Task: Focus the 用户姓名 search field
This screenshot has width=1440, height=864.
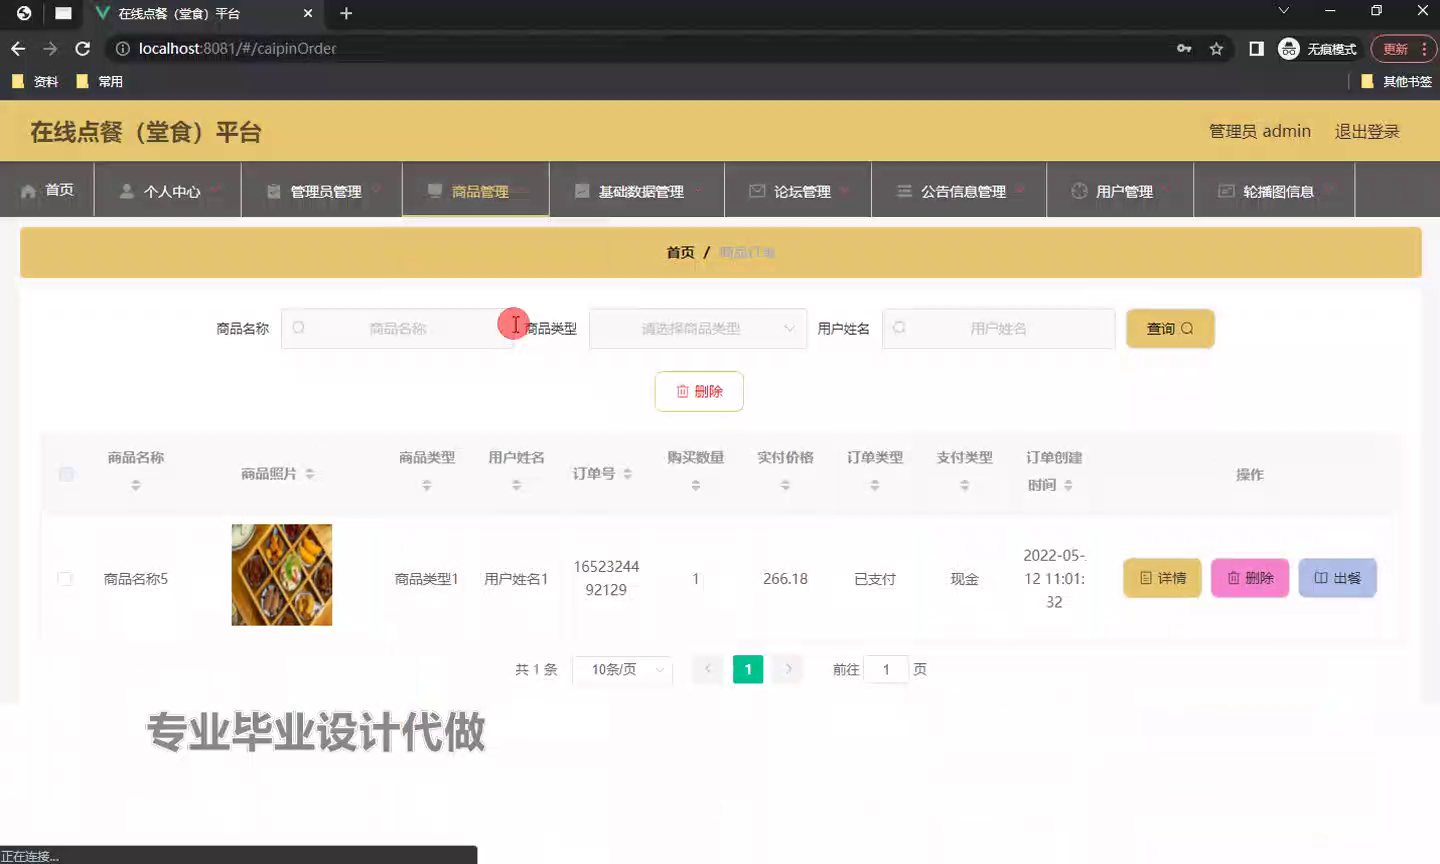Action: pos(998,328)
